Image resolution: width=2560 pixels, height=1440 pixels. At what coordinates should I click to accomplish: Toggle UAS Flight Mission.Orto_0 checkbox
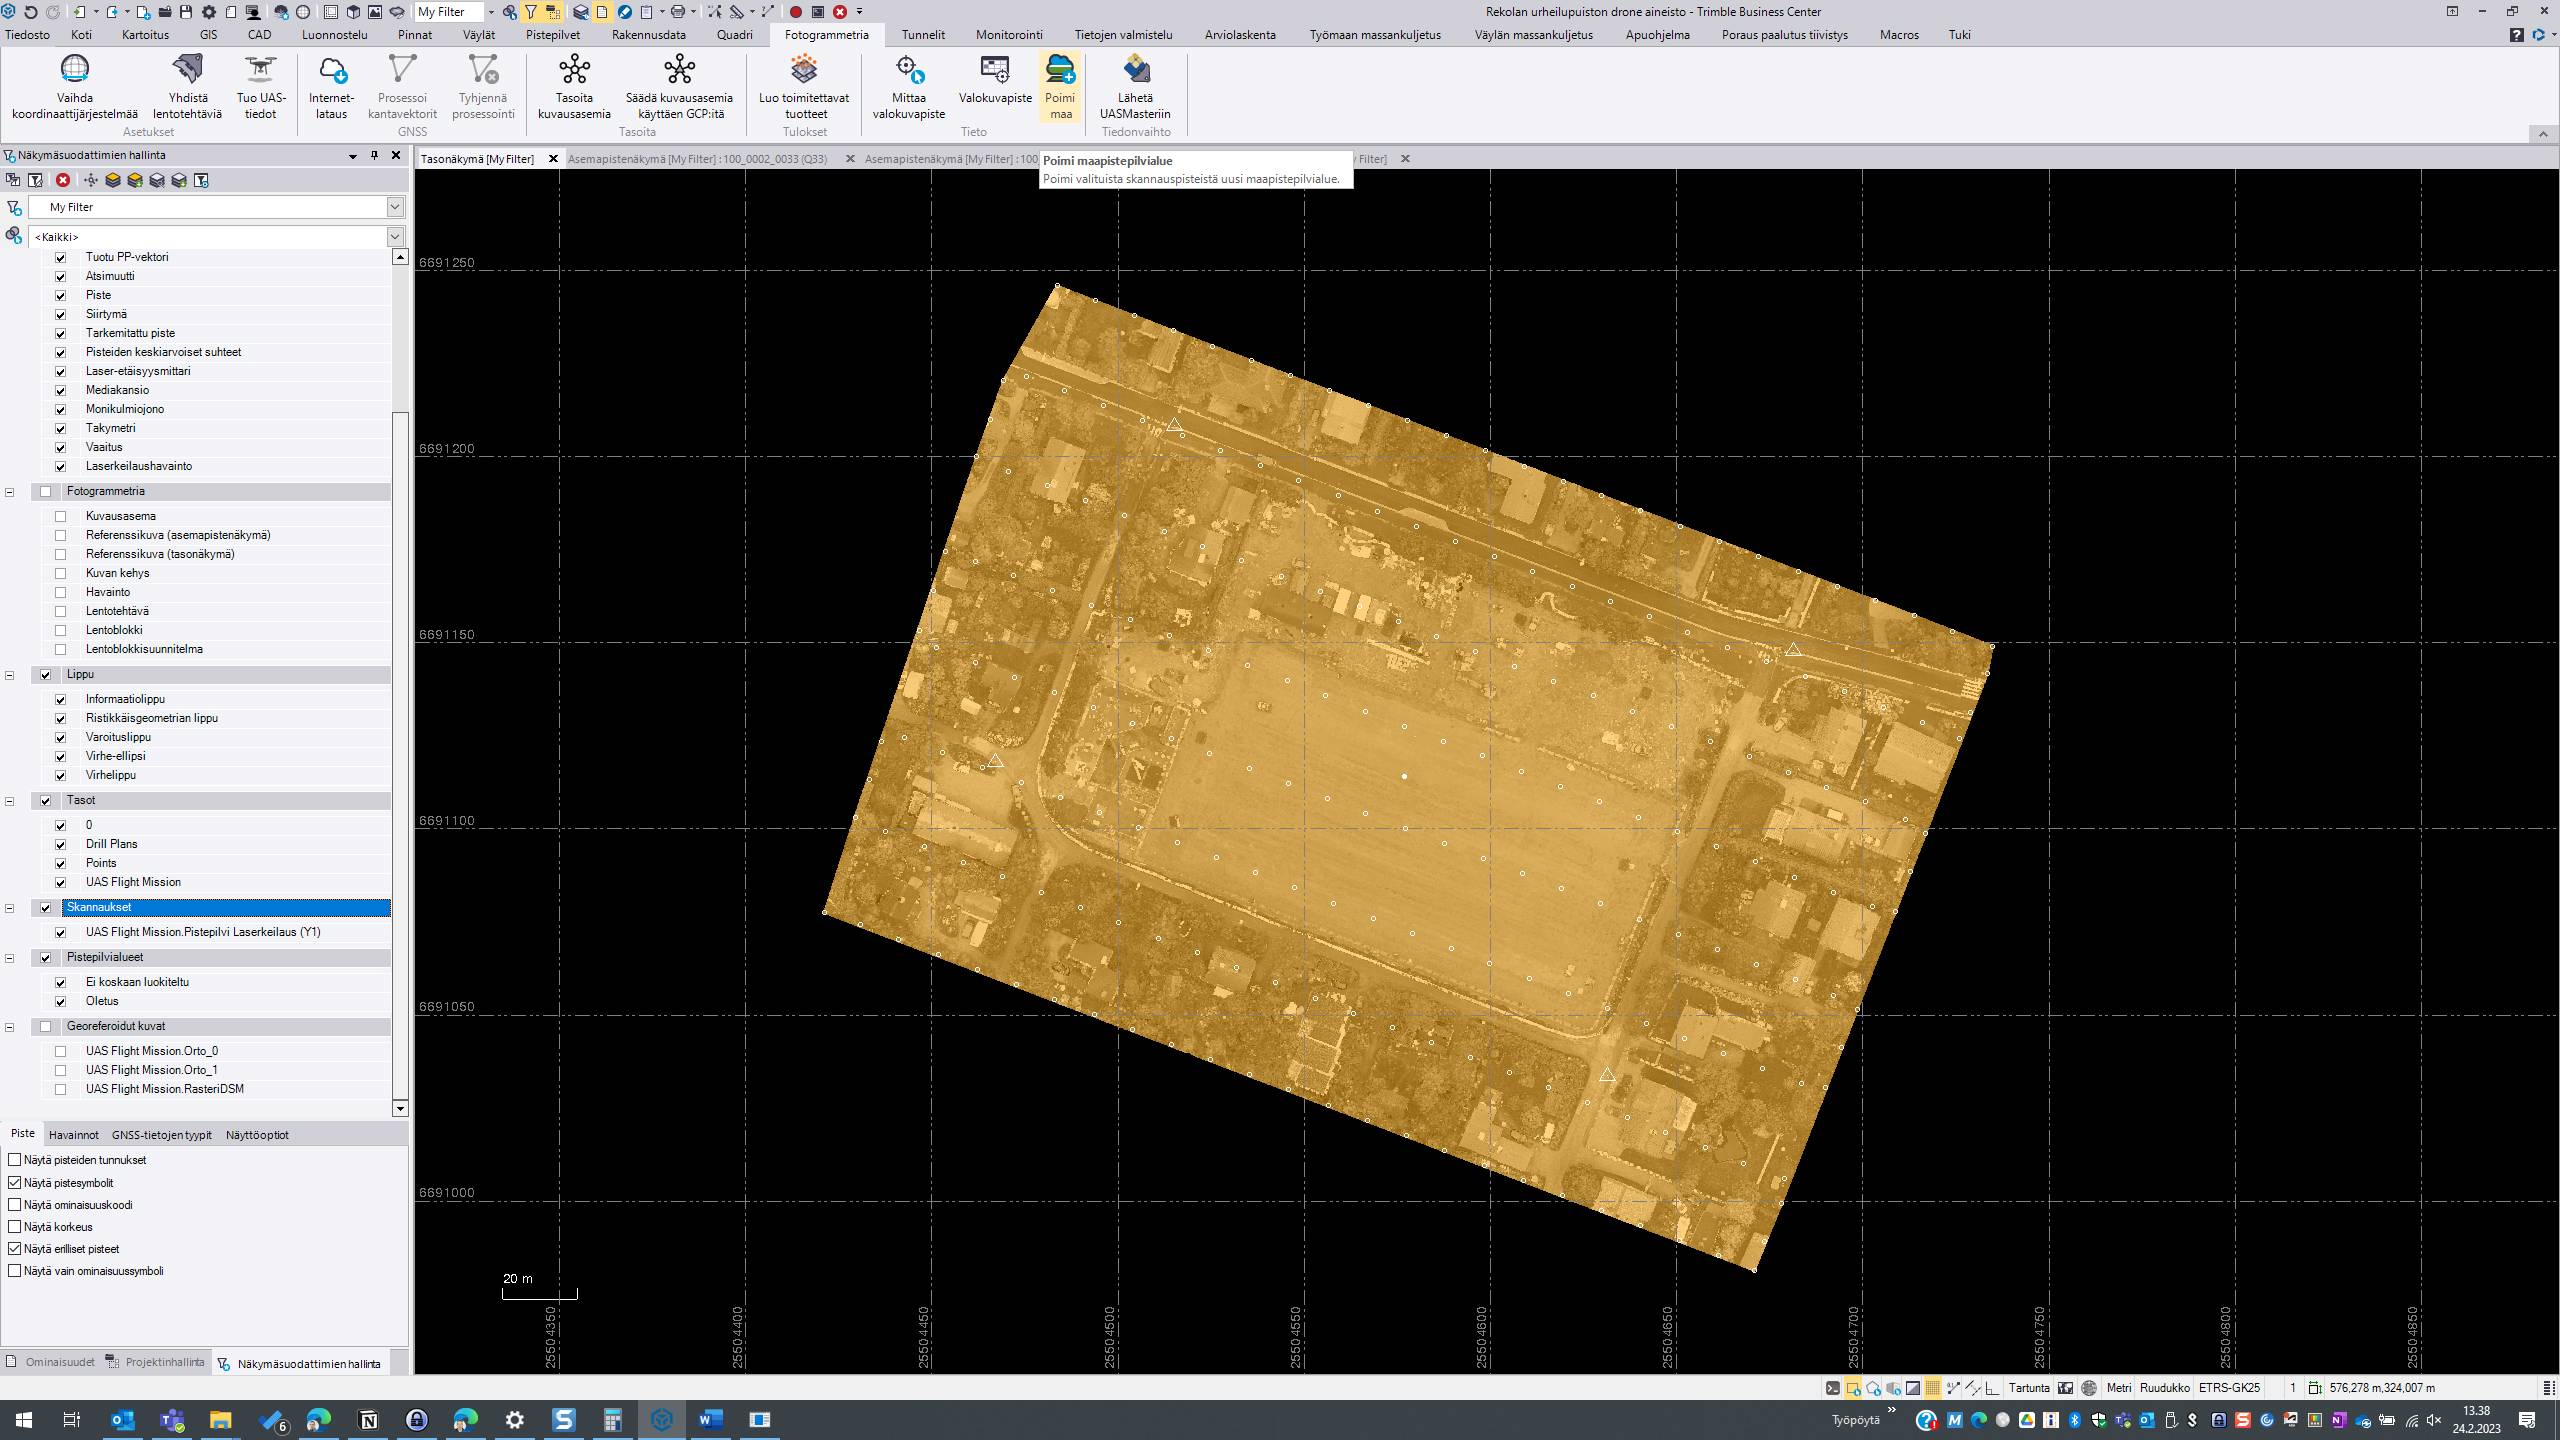[x=60, y=1052]
